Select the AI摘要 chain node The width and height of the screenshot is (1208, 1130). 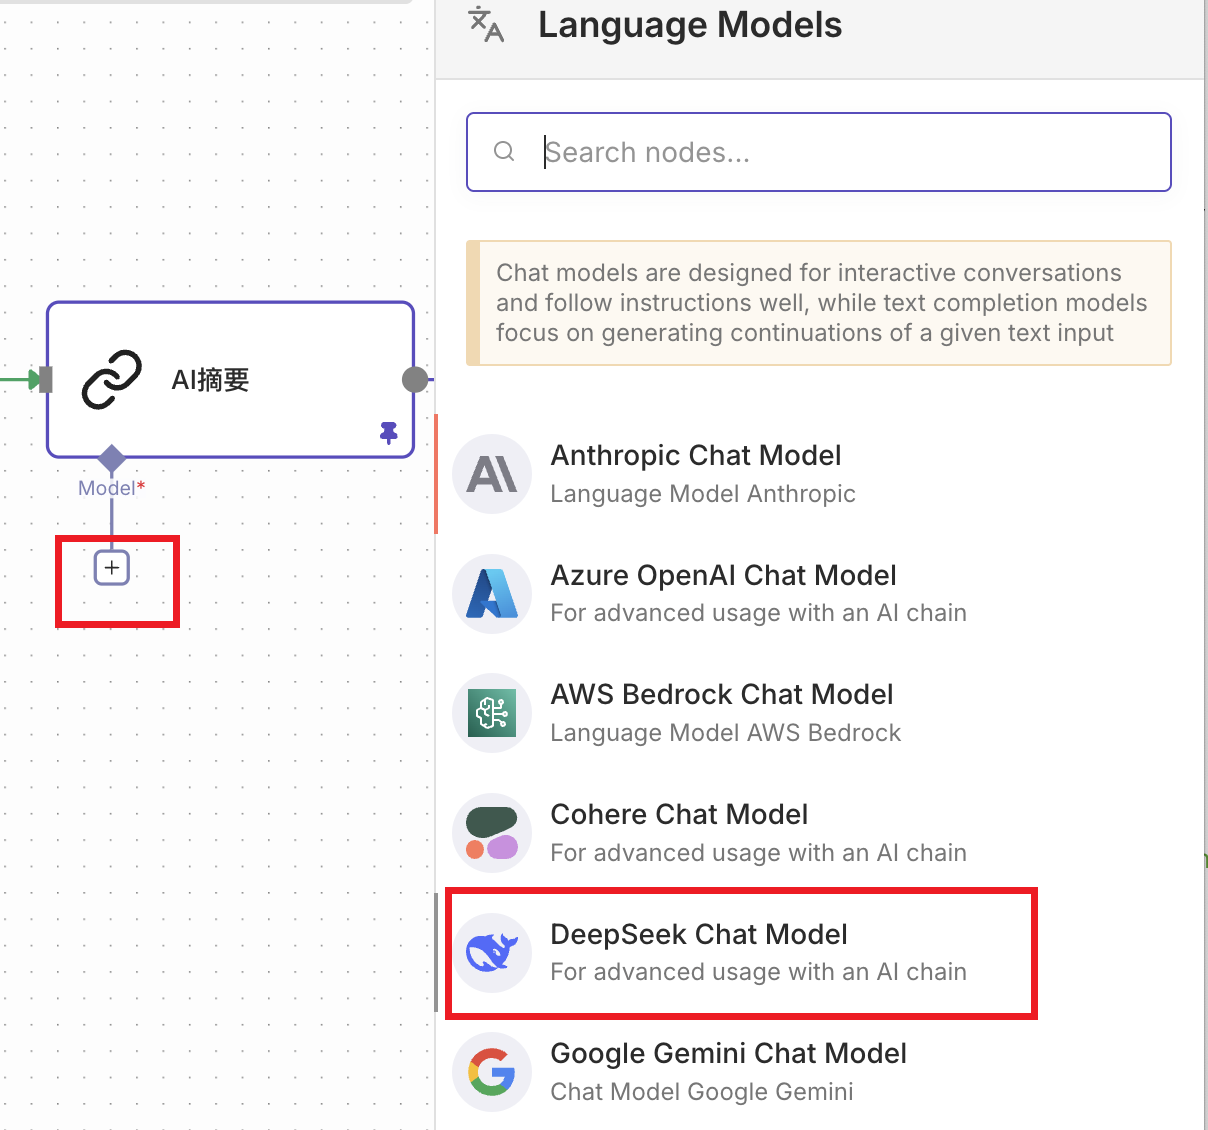click(230, 380)
